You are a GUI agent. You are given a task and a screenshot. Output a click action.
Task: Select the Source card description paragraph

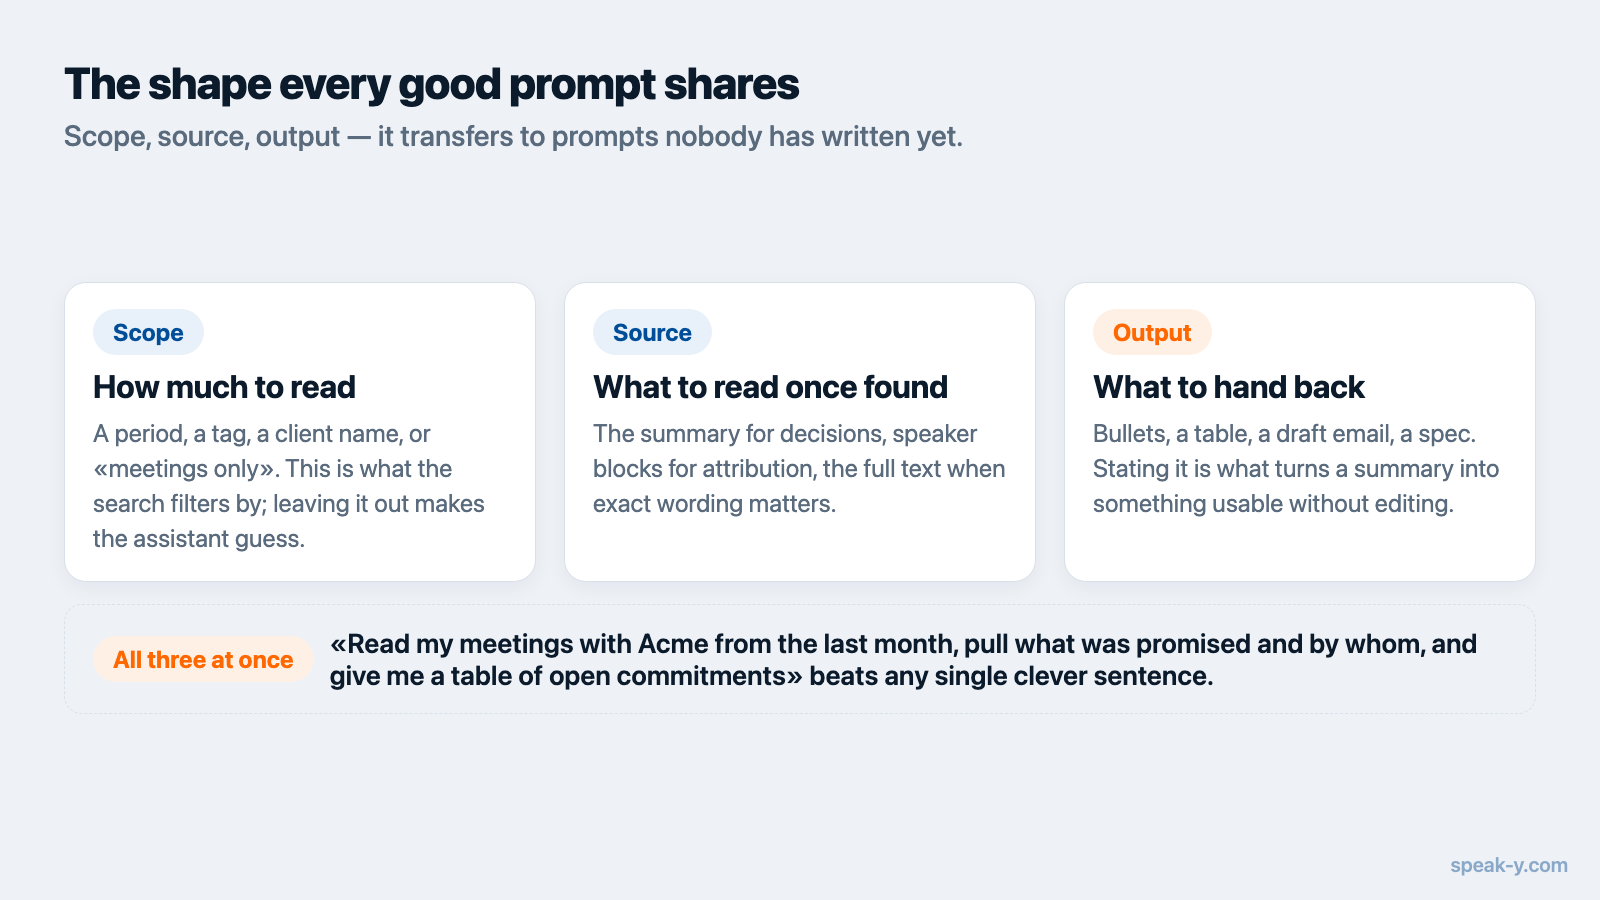799,468
